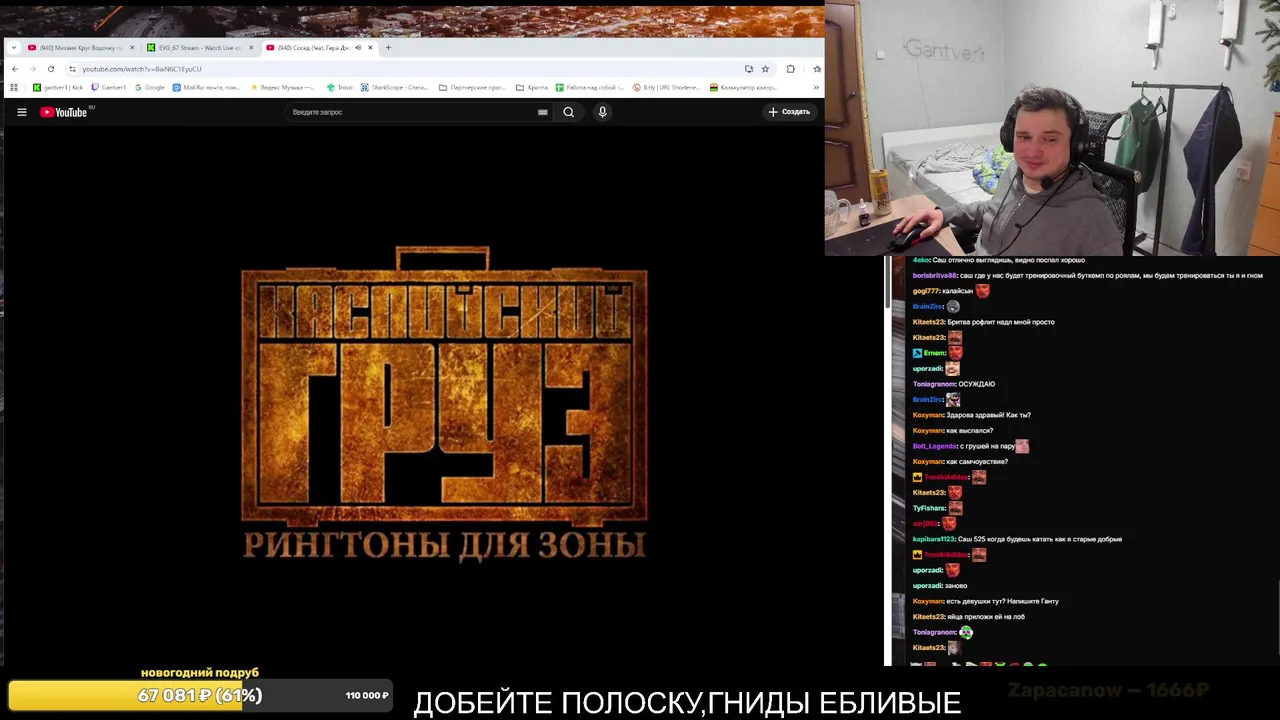Expand the Крипта bookmark folder

click(532, 88)
